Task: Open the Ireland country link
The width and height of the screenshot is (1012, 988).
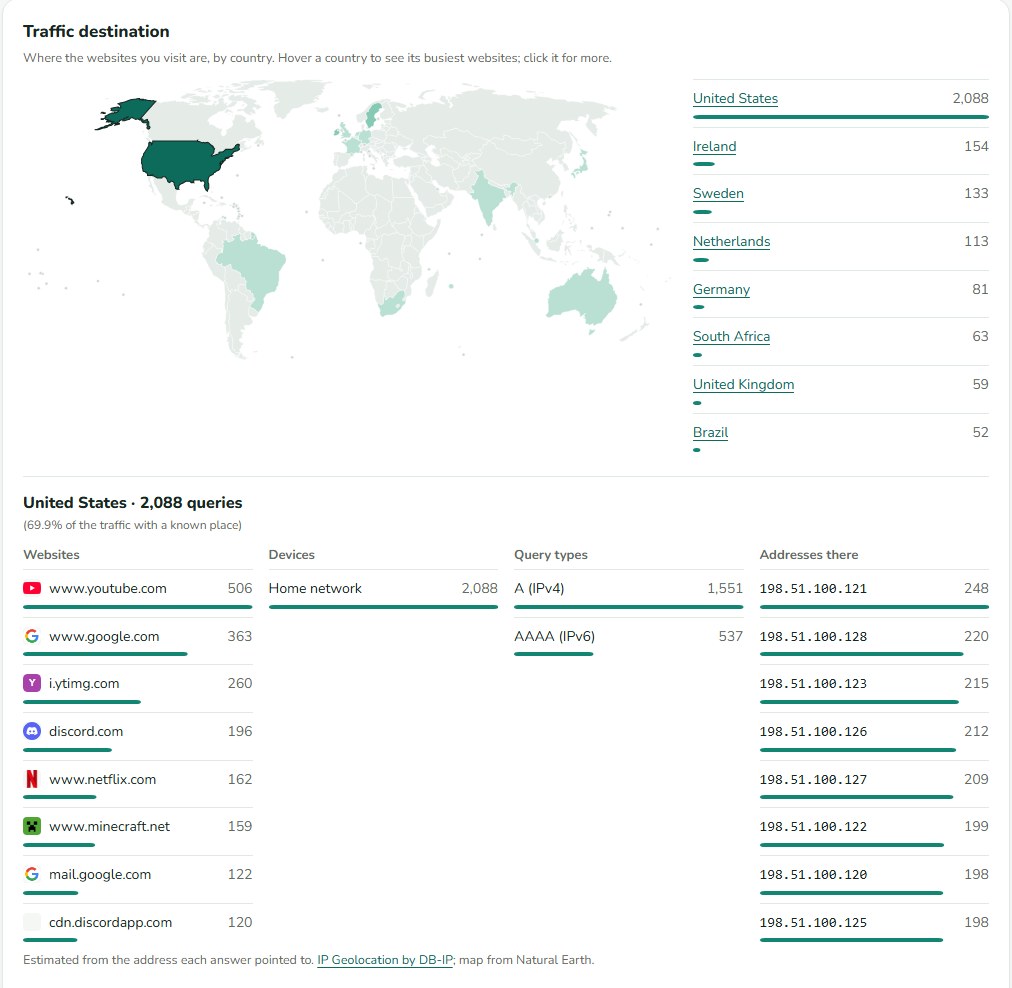Action: pyautogui.click(x=714, y=146)
